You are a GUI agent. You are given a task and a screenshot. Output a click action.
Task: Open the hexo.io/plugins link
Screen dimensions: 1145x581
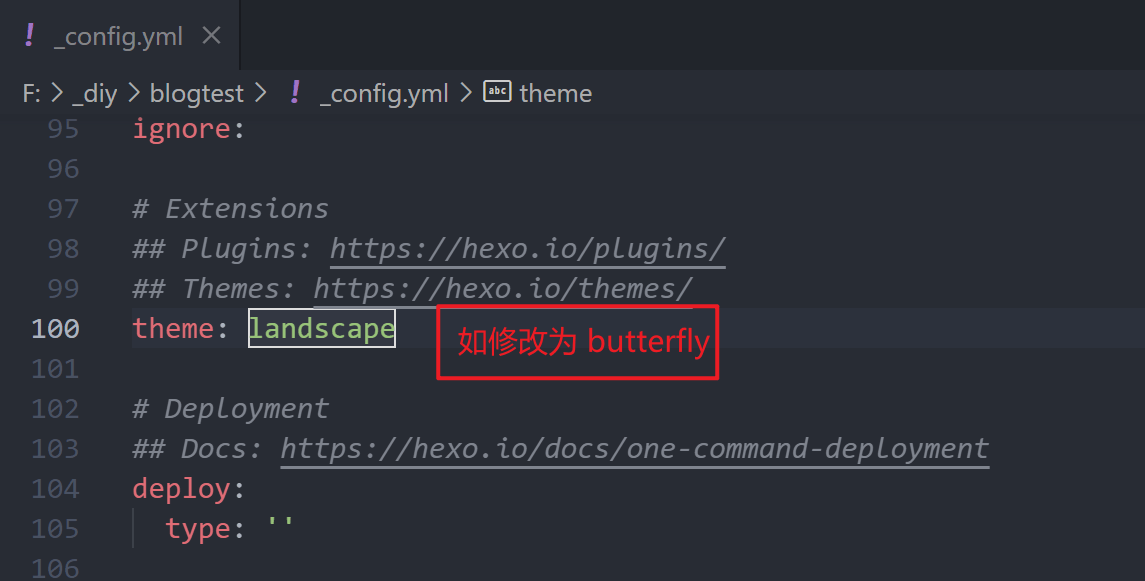527,249
